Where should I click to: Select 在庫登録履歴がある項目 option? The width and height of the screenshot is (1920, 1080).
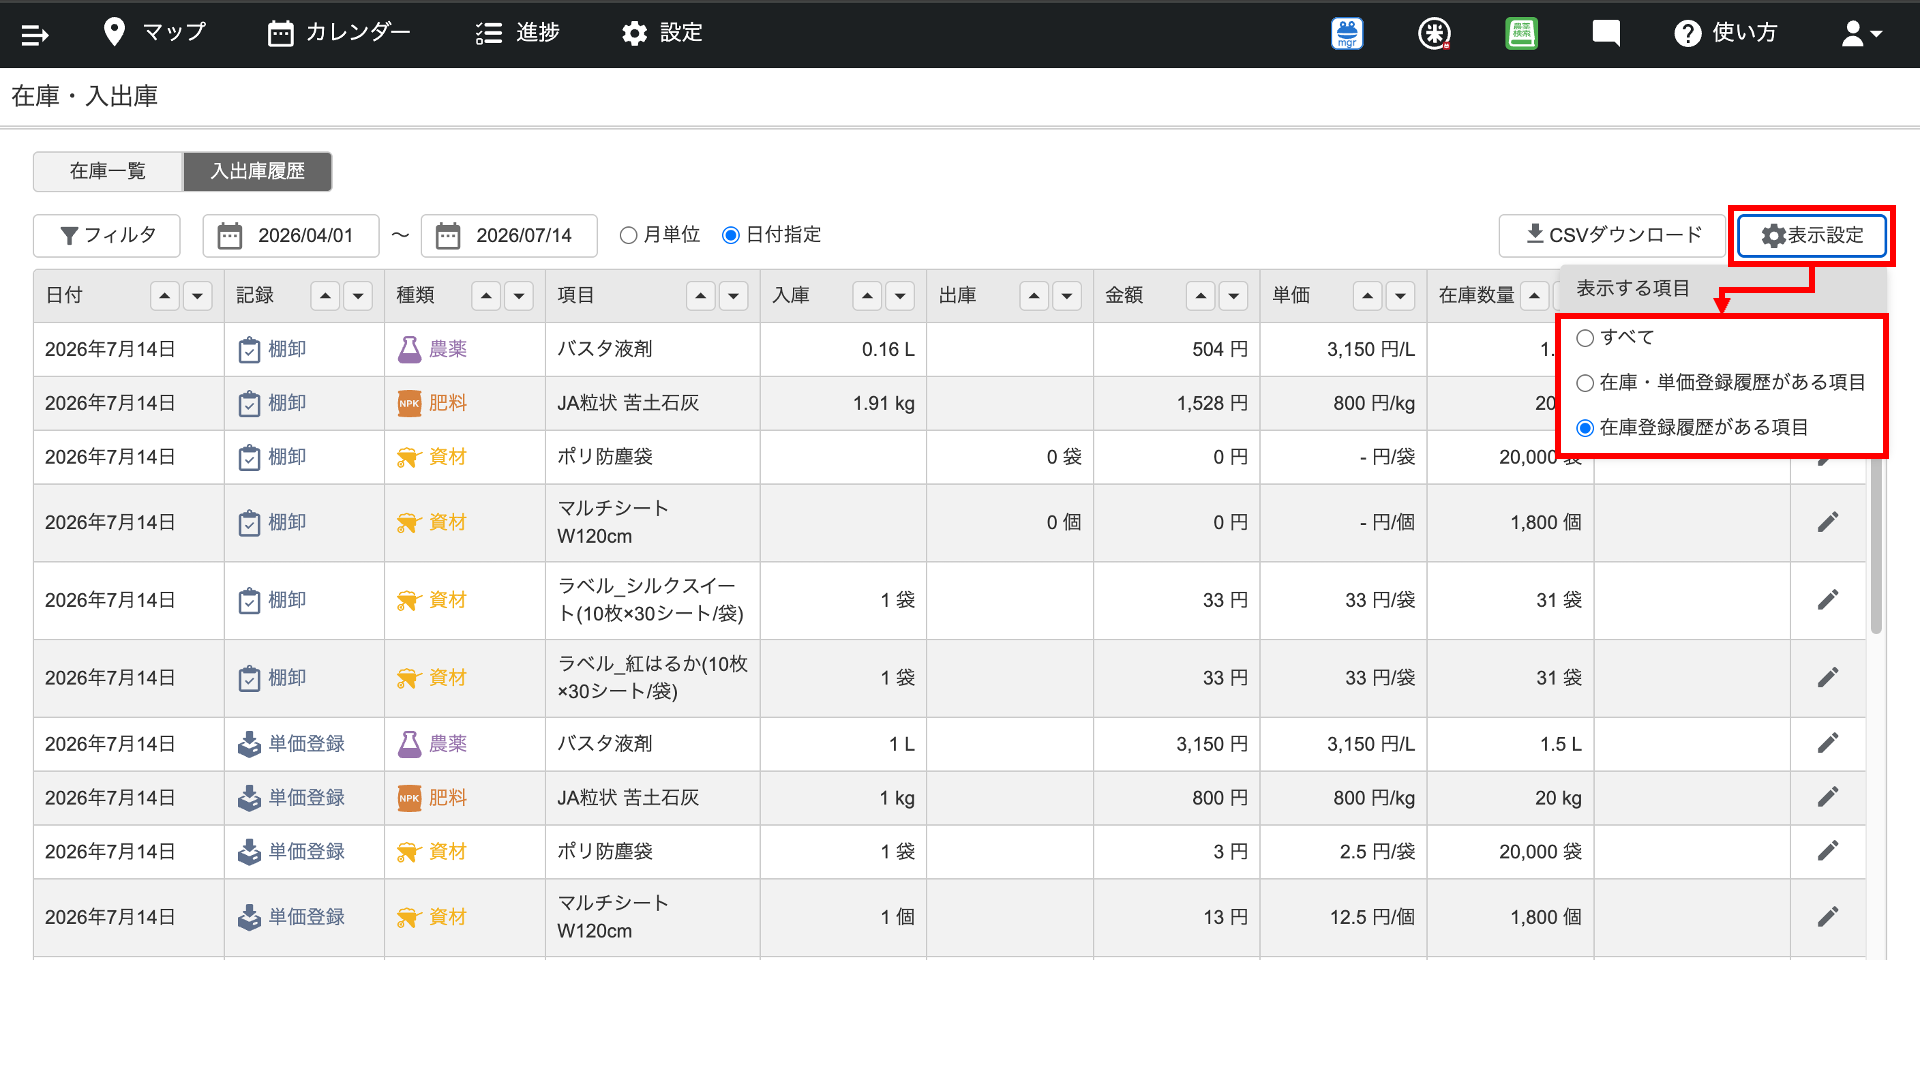coord(1585,428)
